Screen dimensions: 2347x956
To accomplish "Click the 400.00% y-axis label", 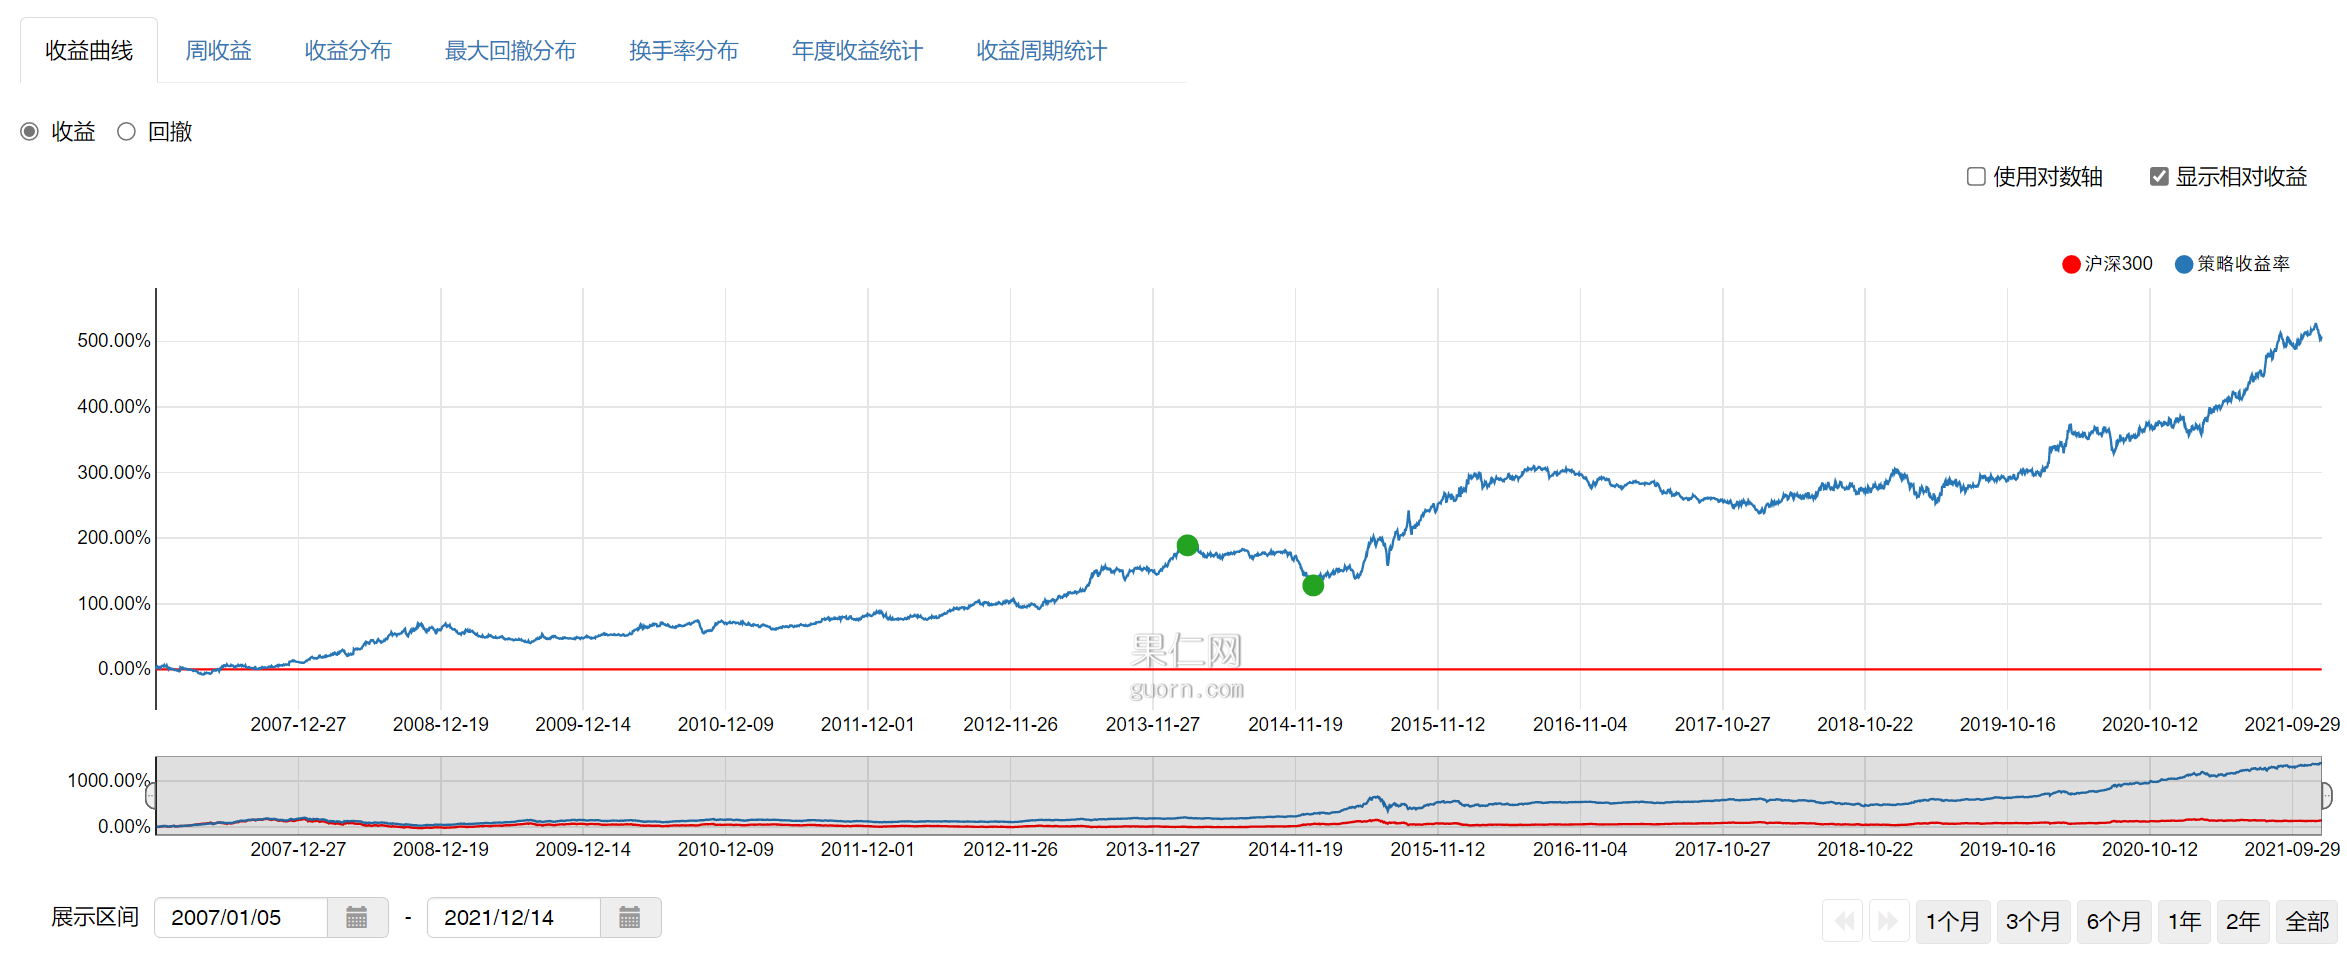I will click(114, 407).
